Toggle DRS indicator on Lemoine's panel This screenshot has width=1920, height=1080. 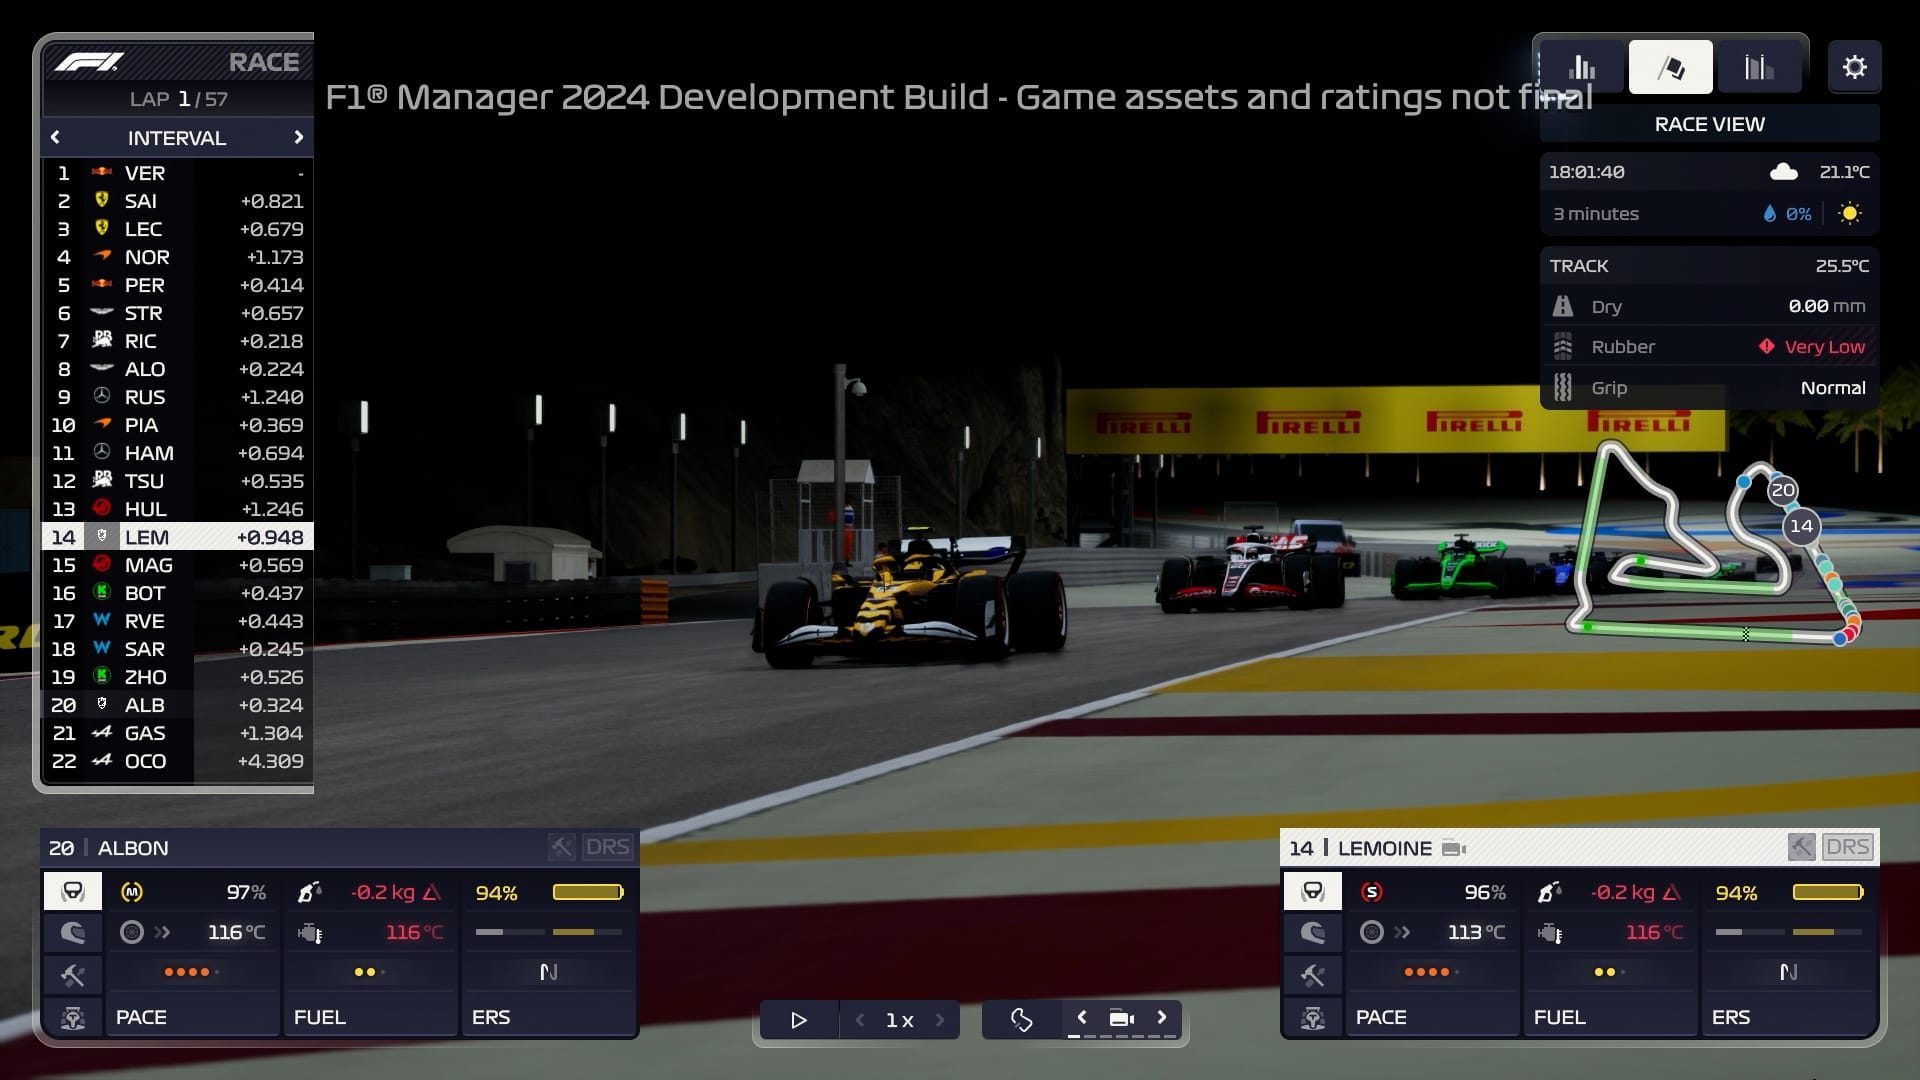point(1849,847)
